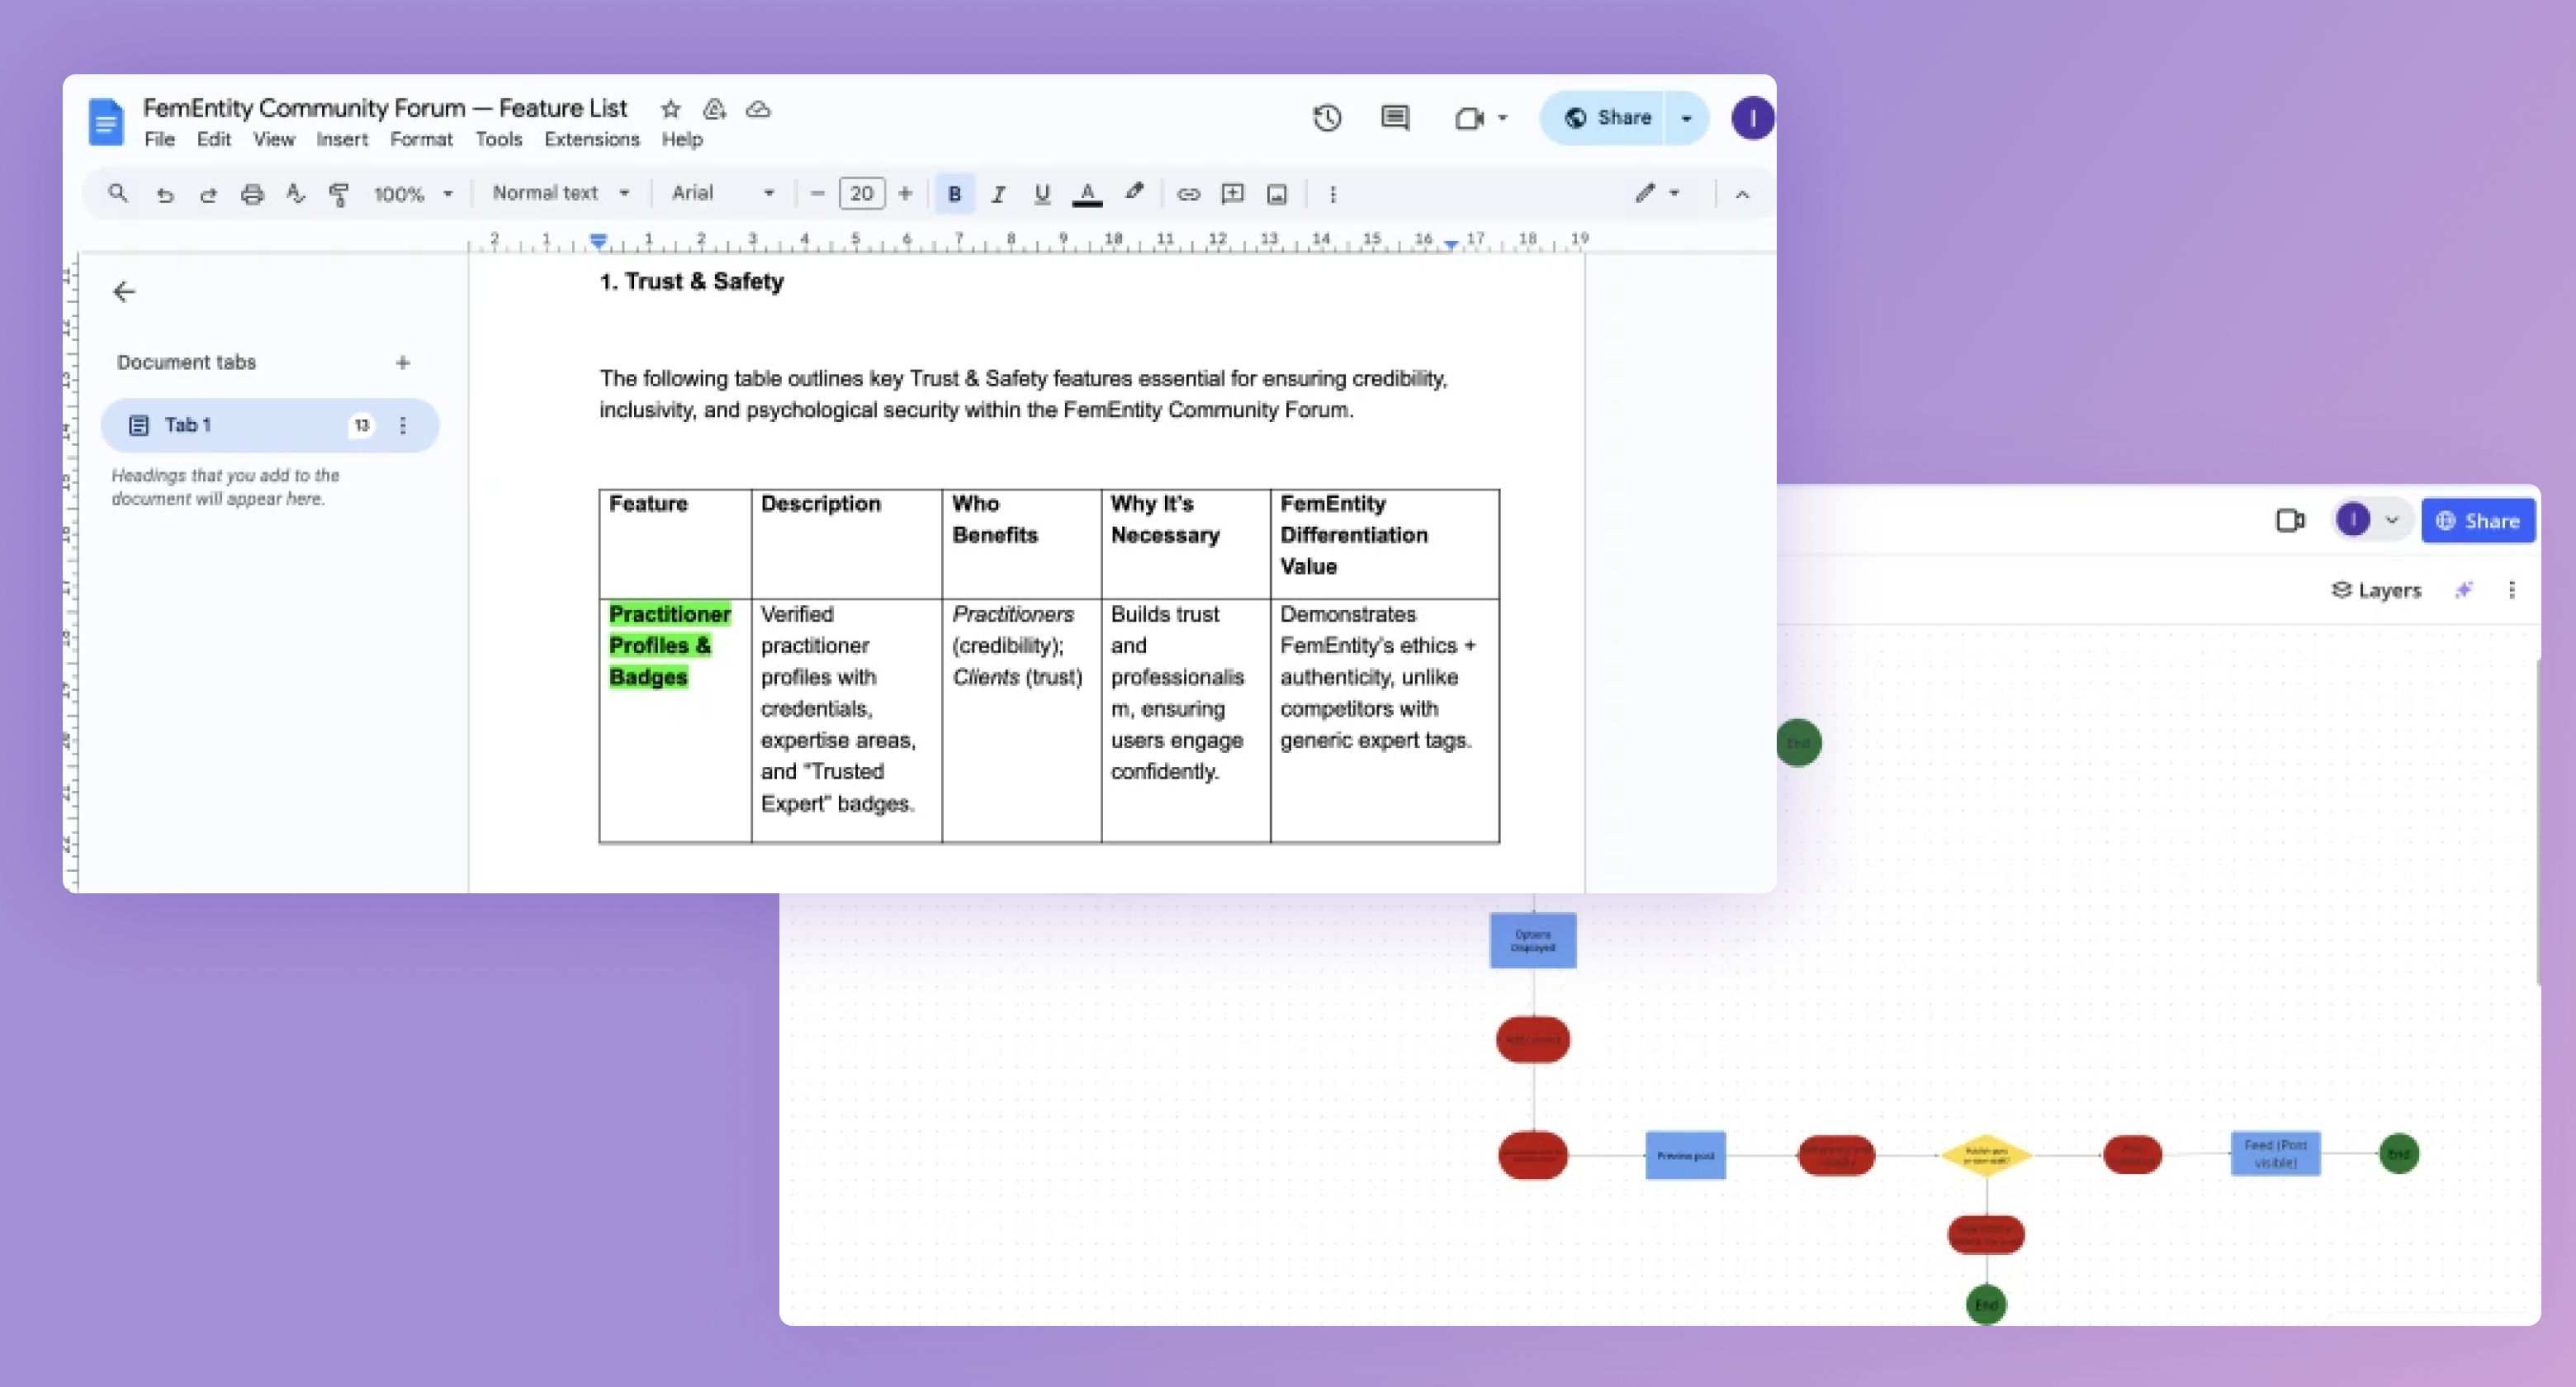This screenshot has width=2576, height=1387.
Task: Open the editing mode pencil dropdown
Action: click(1656, 193)
